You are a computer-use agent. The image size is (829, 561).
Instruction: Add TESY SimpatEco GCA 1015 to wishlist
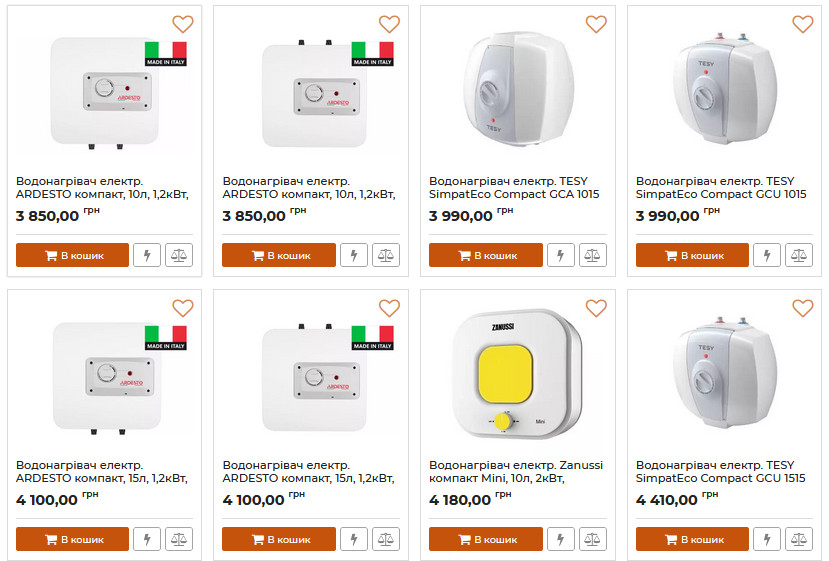point(596,24)
